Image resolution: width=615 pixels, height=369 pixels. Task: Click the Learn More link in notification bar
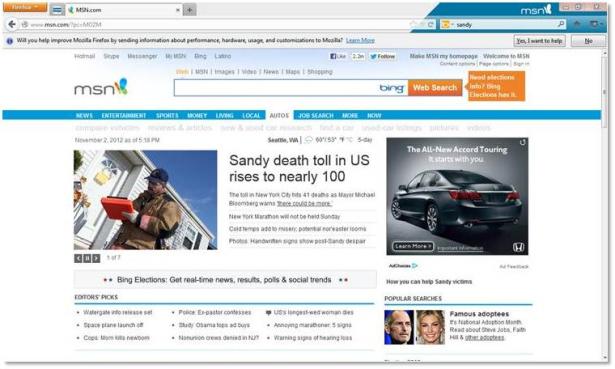(360, 40)
